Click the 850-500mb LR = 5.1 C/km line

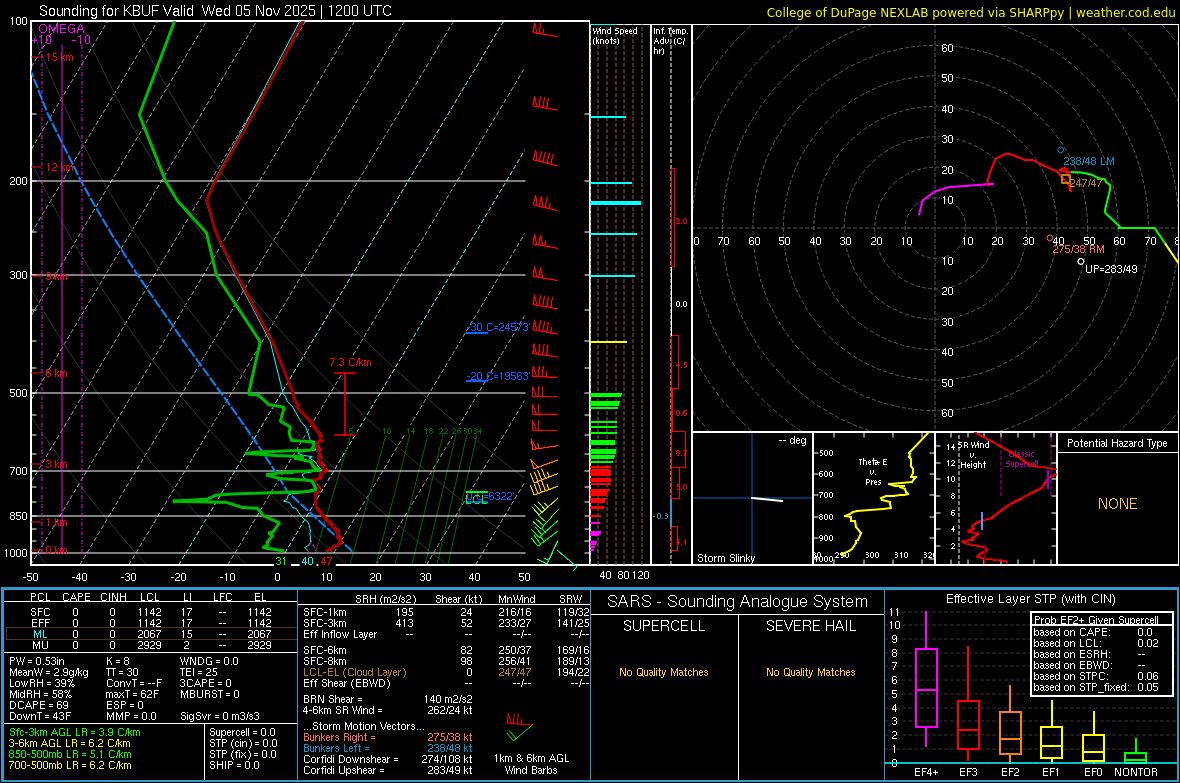click(70, 754)
